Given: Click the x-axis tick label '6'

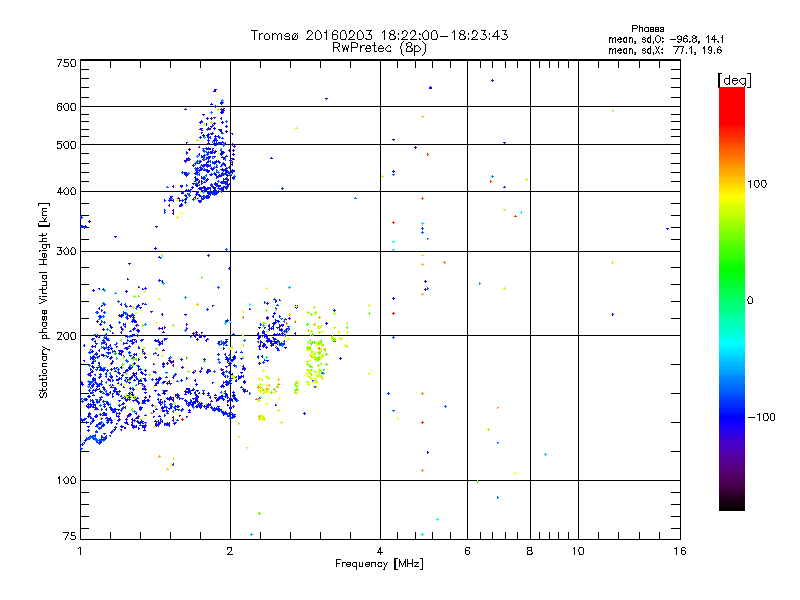Looking at the screenshot, I should click(x=467, y=551).
